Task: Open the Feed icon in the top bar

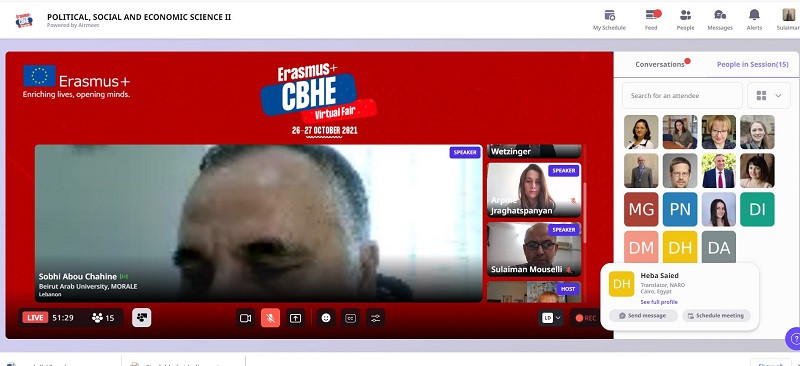Action: pyautogui.click(x=652, y=20)
